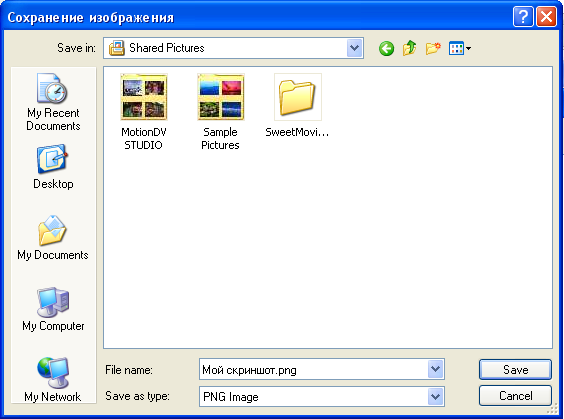Jump to Desktop in places bar
This screenshot has height=419, width=564.
(53, 167)
